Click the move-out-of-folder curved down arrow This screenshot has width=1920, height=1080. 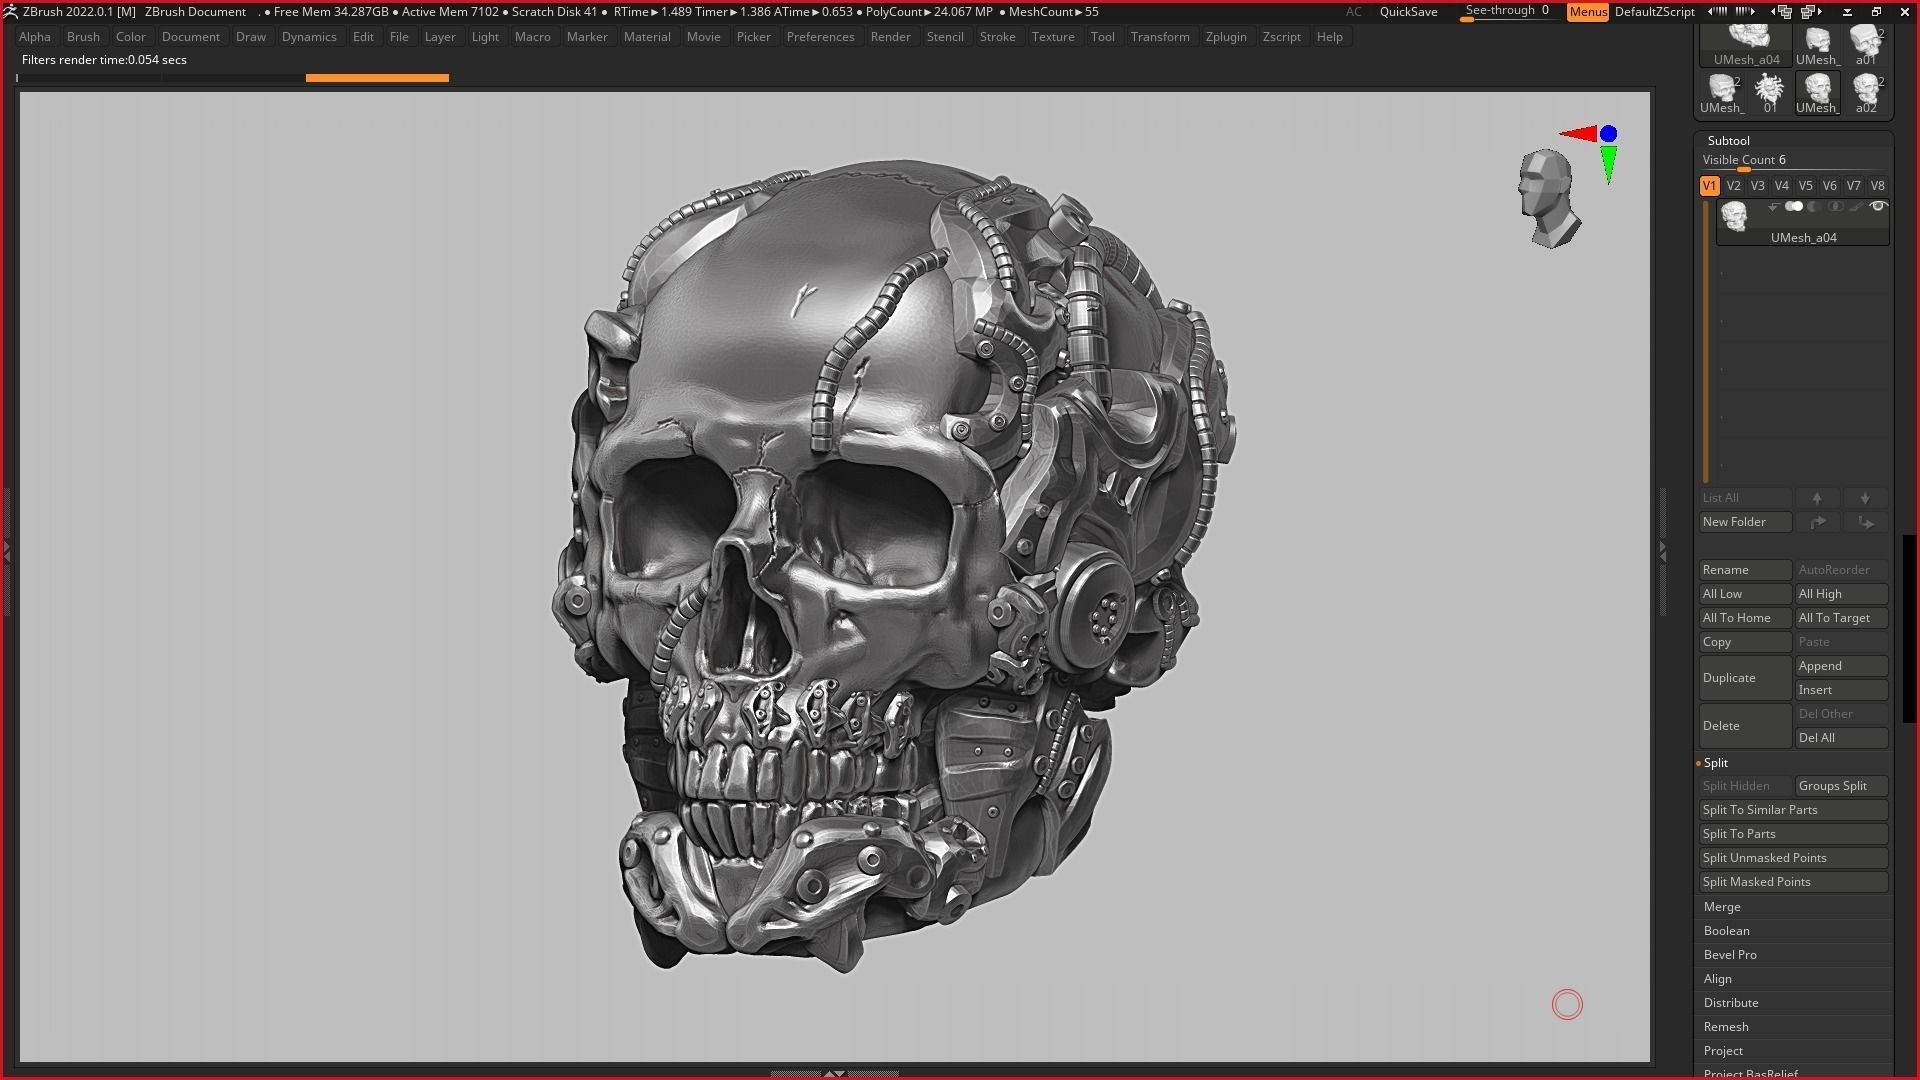(x=1865, y=522)
